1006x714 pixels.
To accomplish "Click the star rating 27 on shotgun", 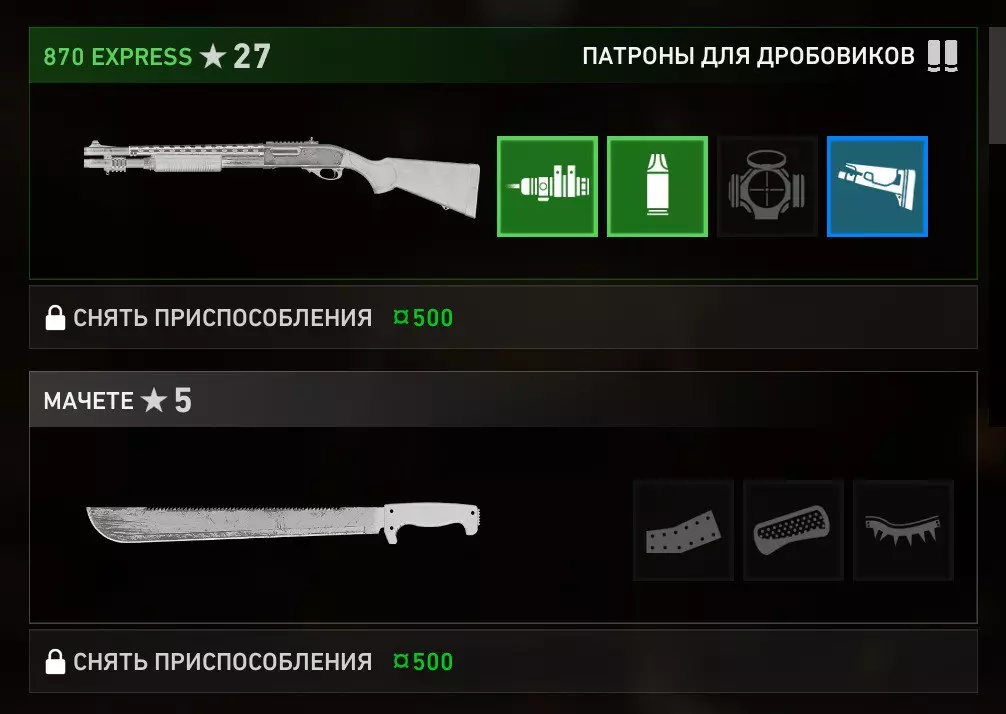I will (x=235, y=56).
